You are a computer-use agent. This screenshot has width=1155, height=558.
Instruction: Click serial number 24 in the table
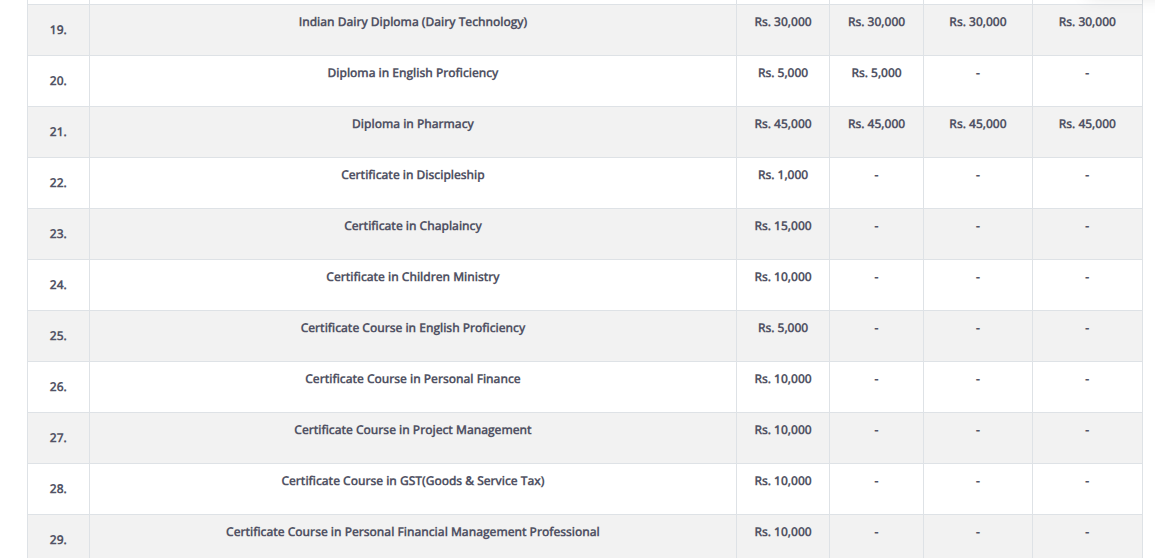pyautogui.click(x=58, y=285)
